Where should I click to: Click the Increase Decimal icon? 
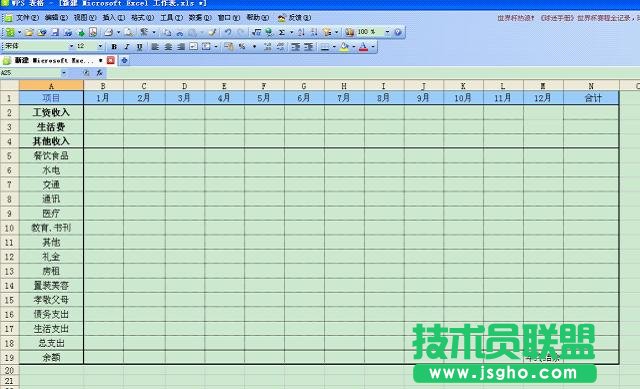click(x=267, y=47)
